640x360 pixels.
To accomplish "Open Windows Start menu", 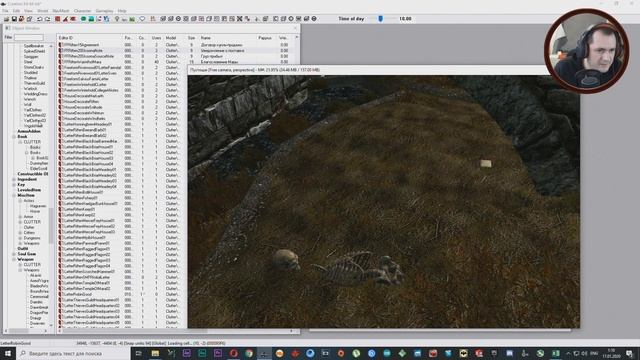I will [x=8, y=353].
